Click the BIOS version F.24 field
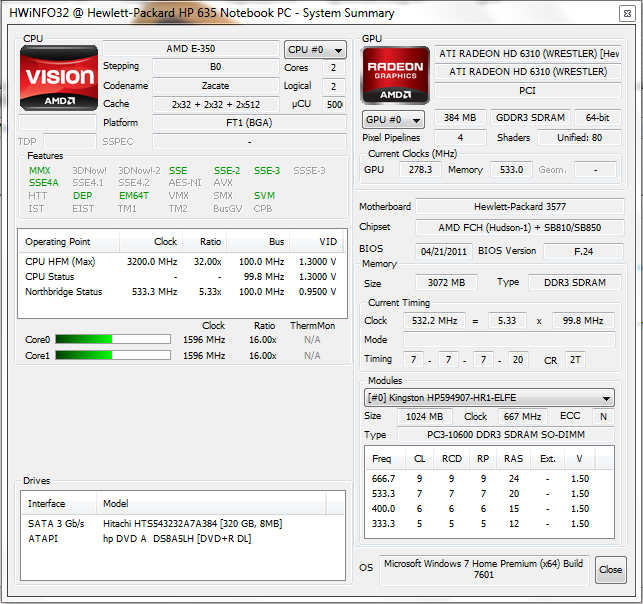 click(x=584, y=251)
